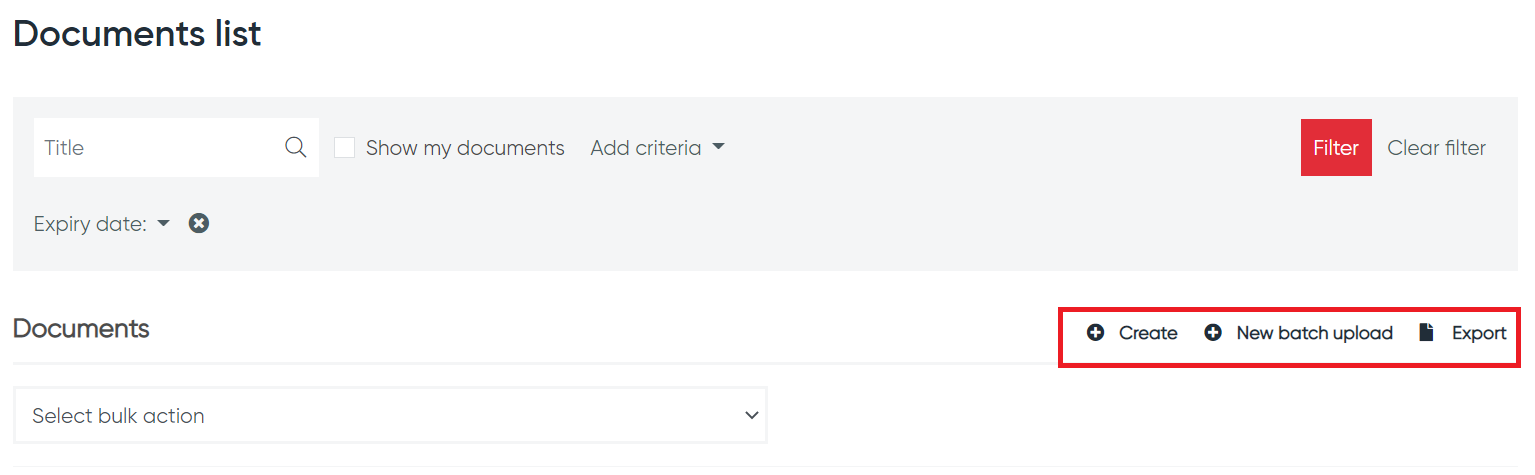Focus the Title search input field

pyautogui.click(x=160, y=148)
